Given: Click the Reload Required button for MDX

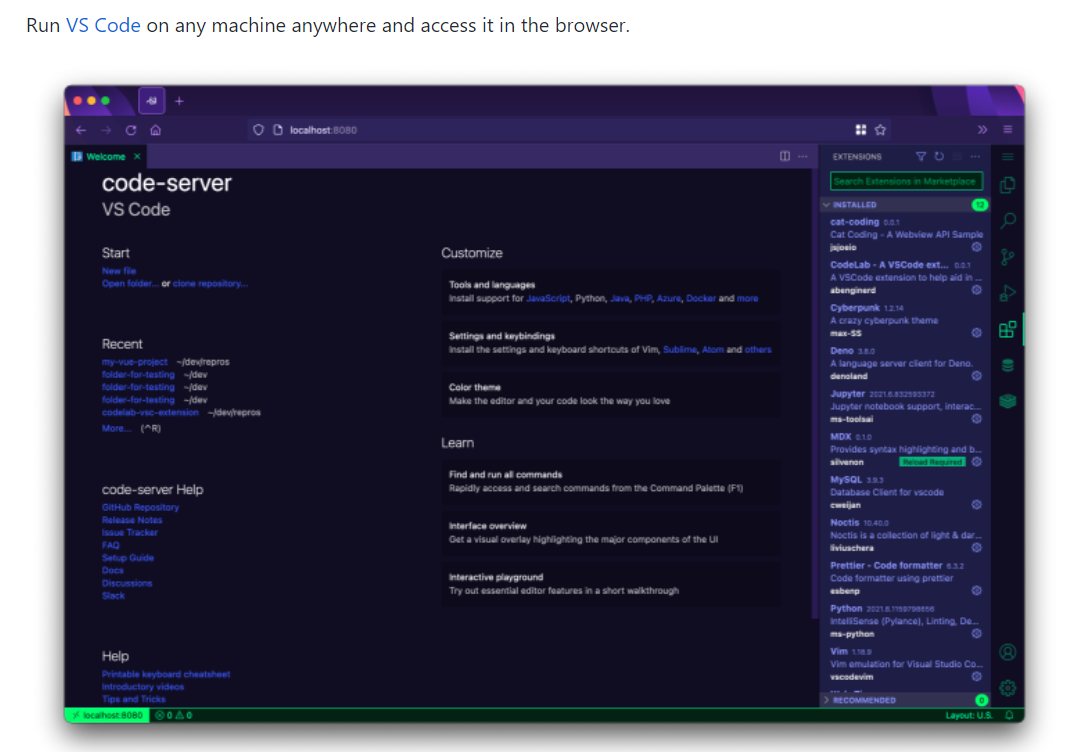Looking at the screenshot, I should [x=932, y=462].
